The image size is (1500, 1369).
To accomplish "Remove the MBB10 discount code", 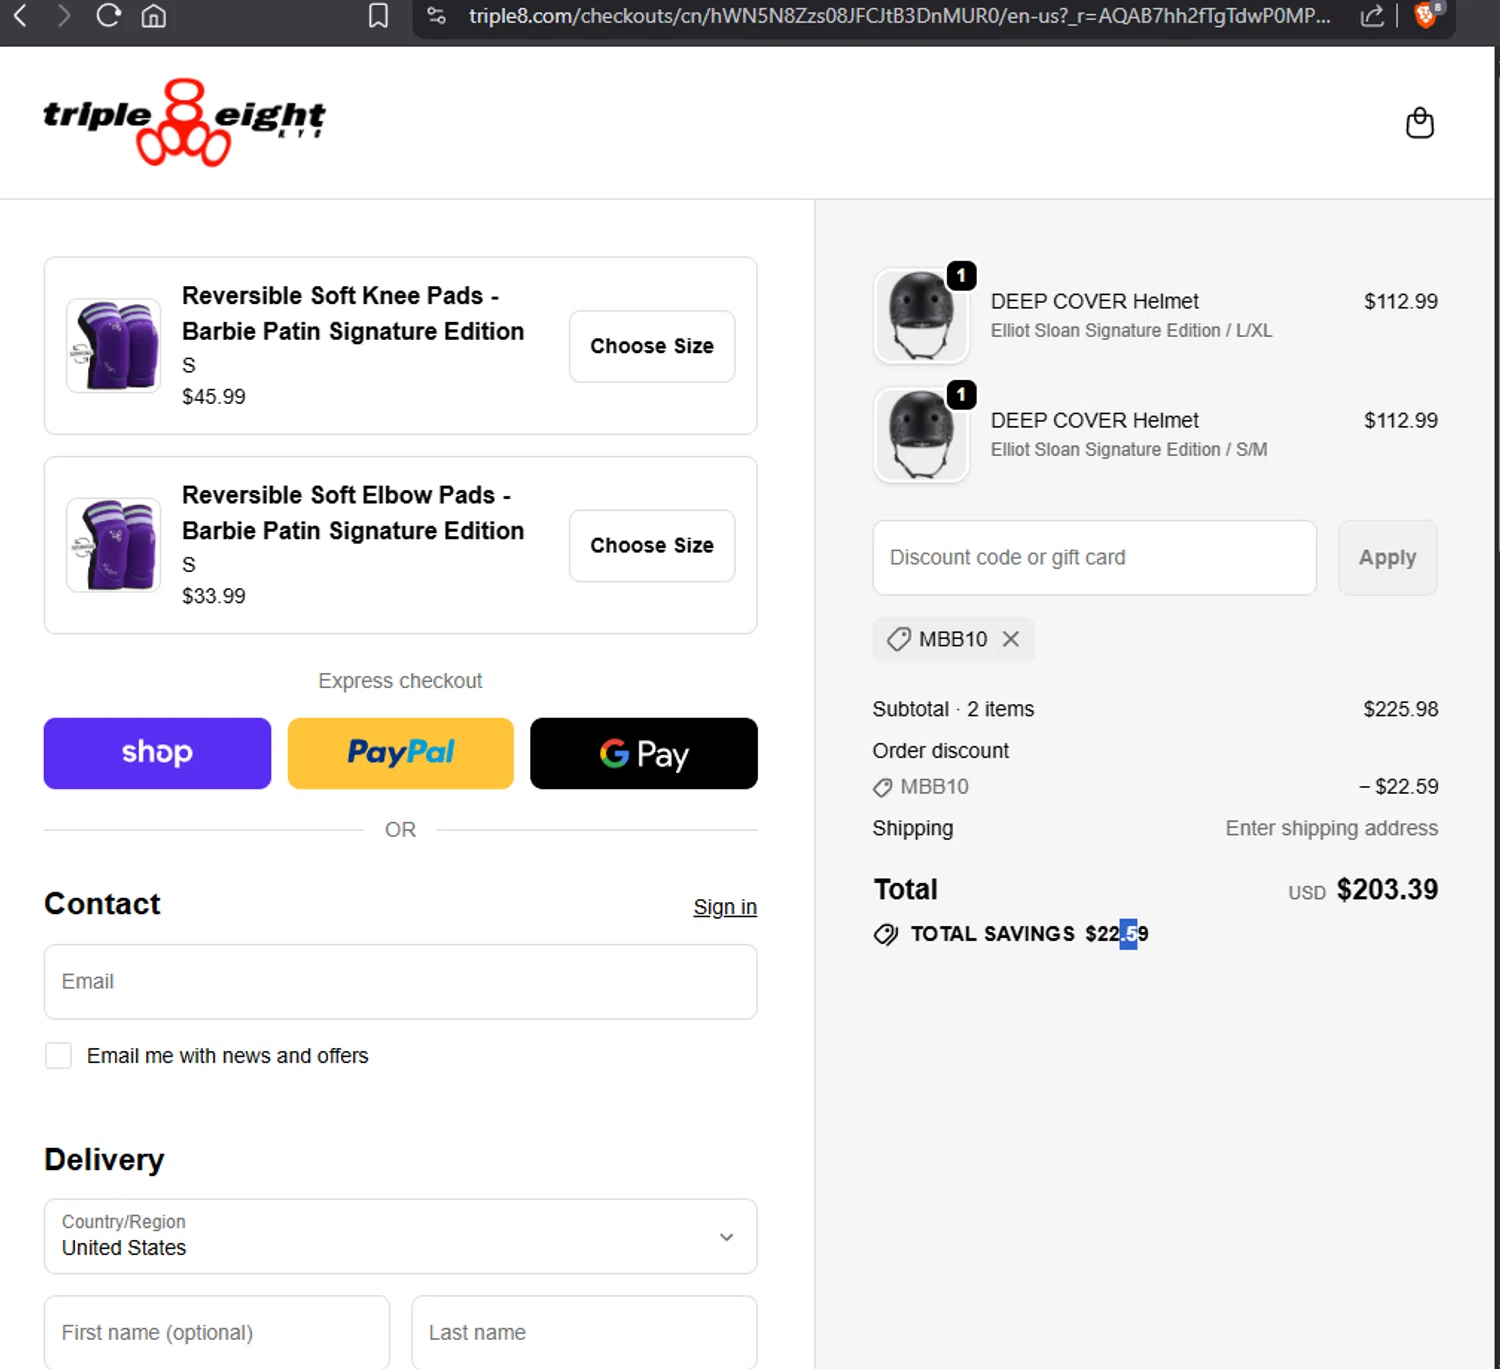I will tap(1011, 639).
